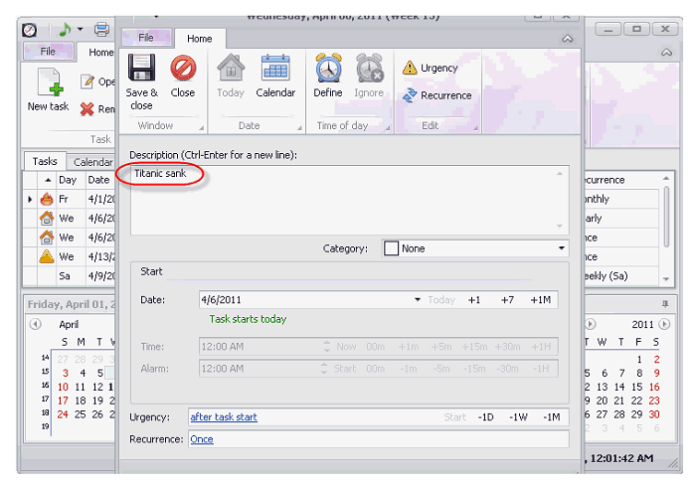696x483 pixels.
Task: Click the Recurrence arrows icon
Action: [x=410, y=96]
